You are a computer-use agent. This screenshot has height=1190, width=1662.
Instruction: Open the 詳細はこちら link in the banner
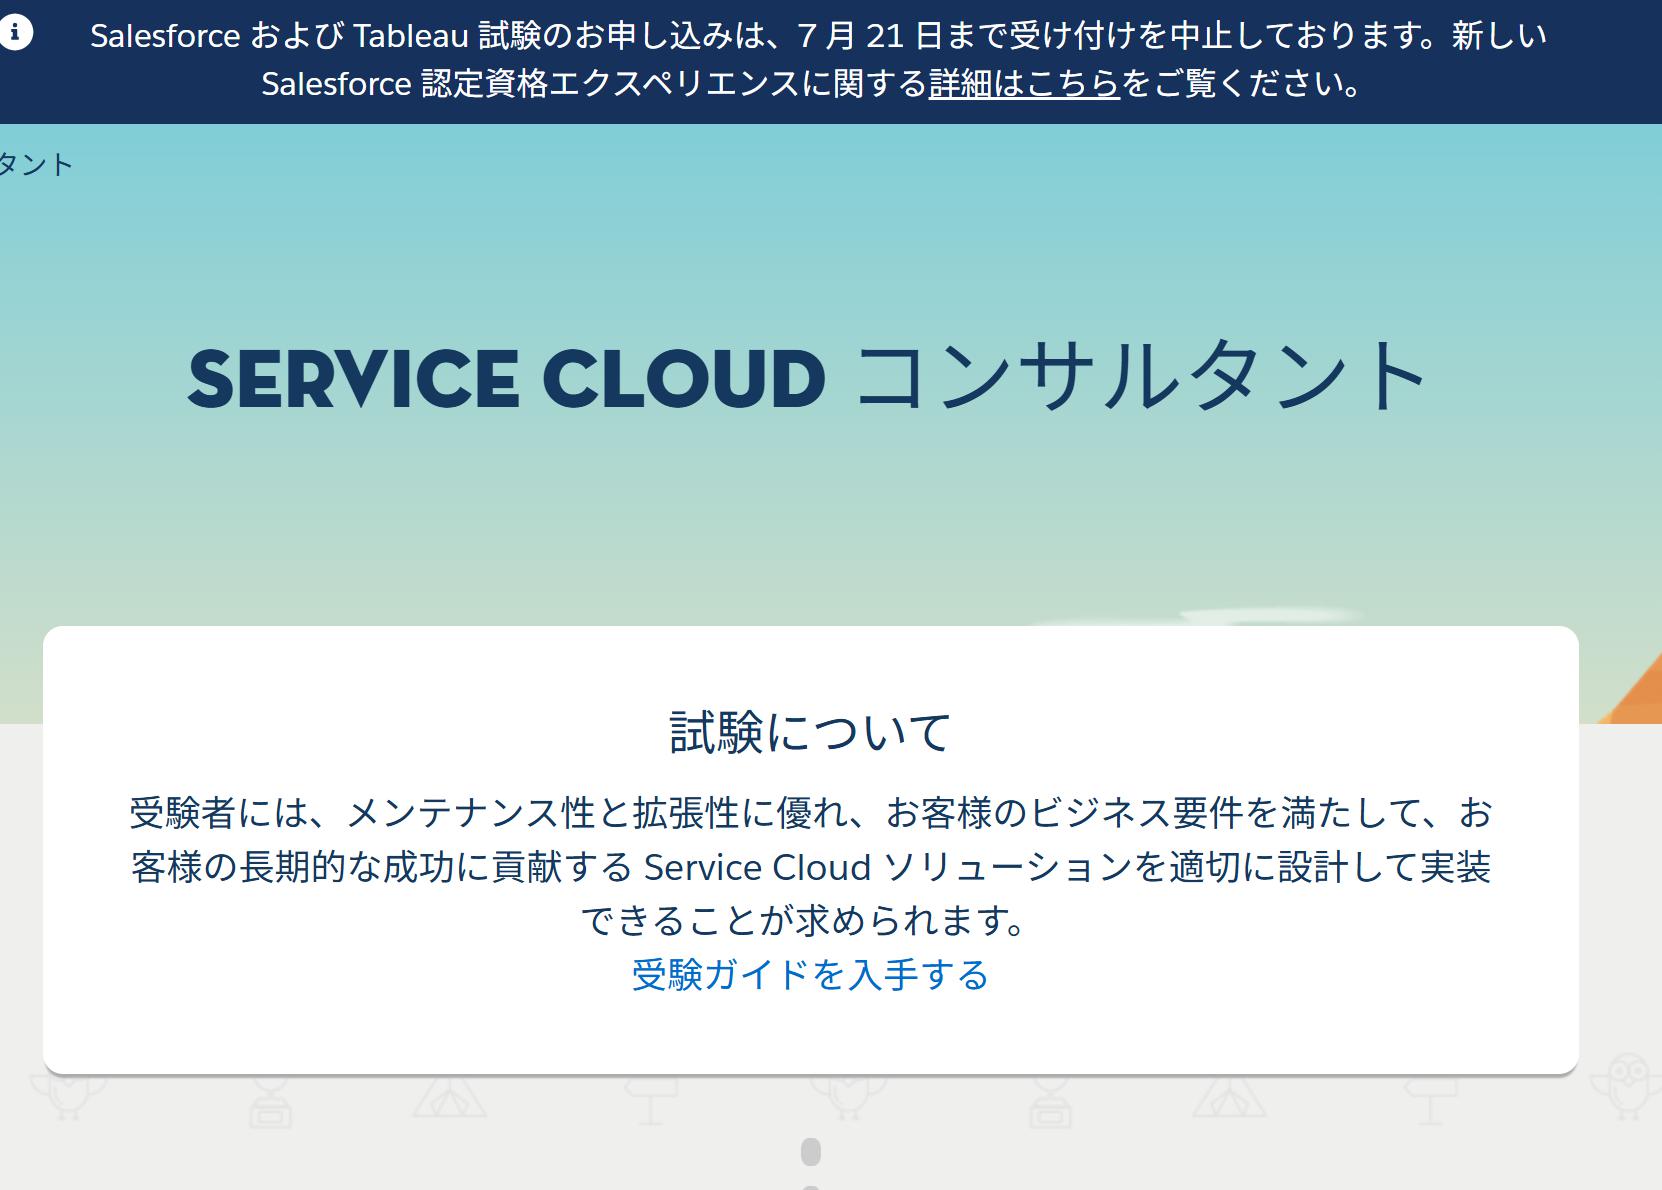tap(1024, 84)
